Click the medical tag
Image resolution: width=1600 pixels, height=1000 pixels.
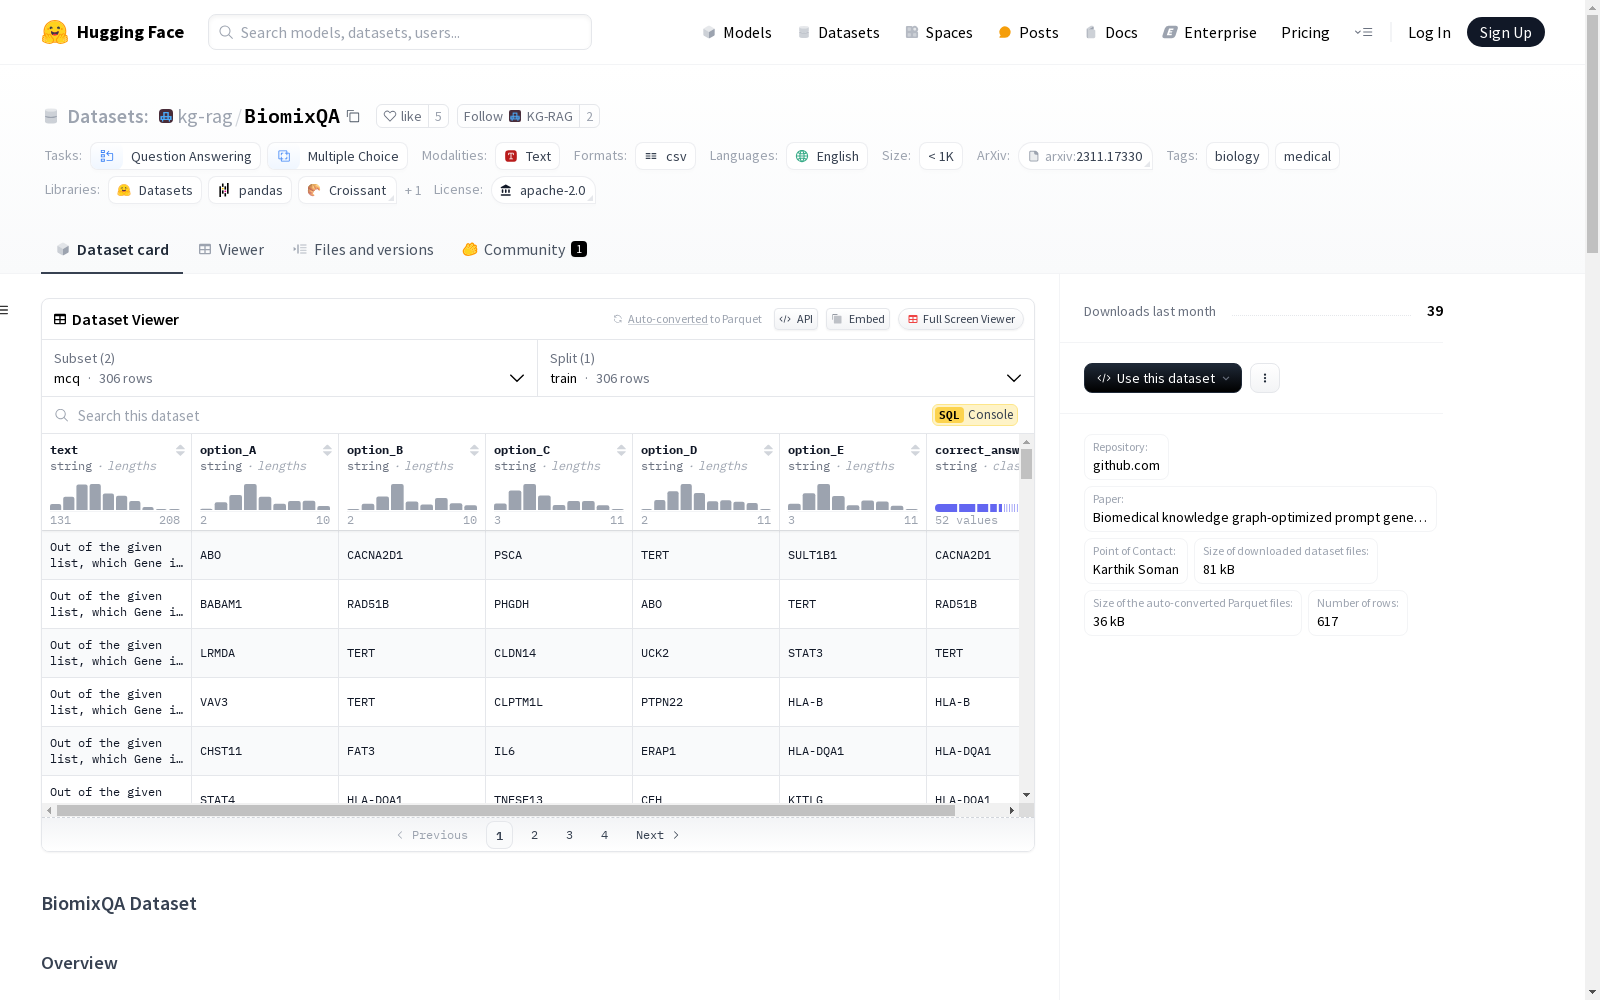(x=1307, y=156)
